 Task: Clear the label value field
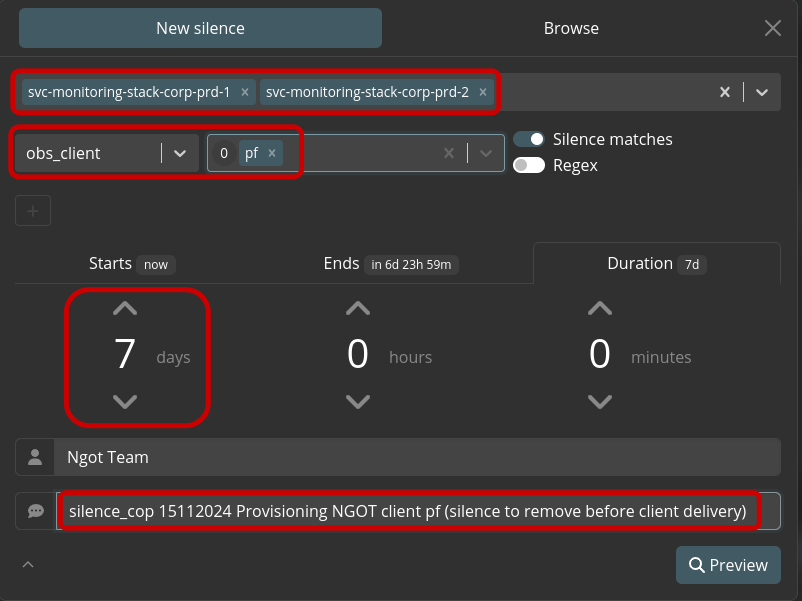(x=449, y=153)
